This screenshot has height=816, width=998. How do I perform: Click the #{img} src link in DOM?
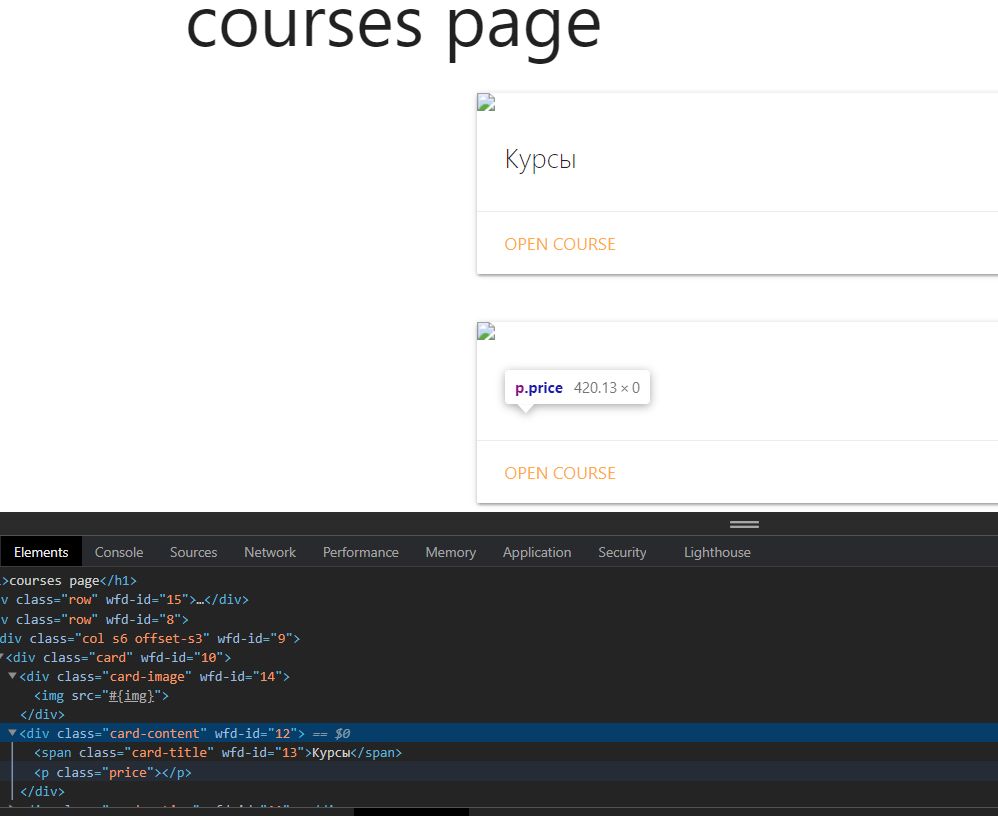click(131, 696)
